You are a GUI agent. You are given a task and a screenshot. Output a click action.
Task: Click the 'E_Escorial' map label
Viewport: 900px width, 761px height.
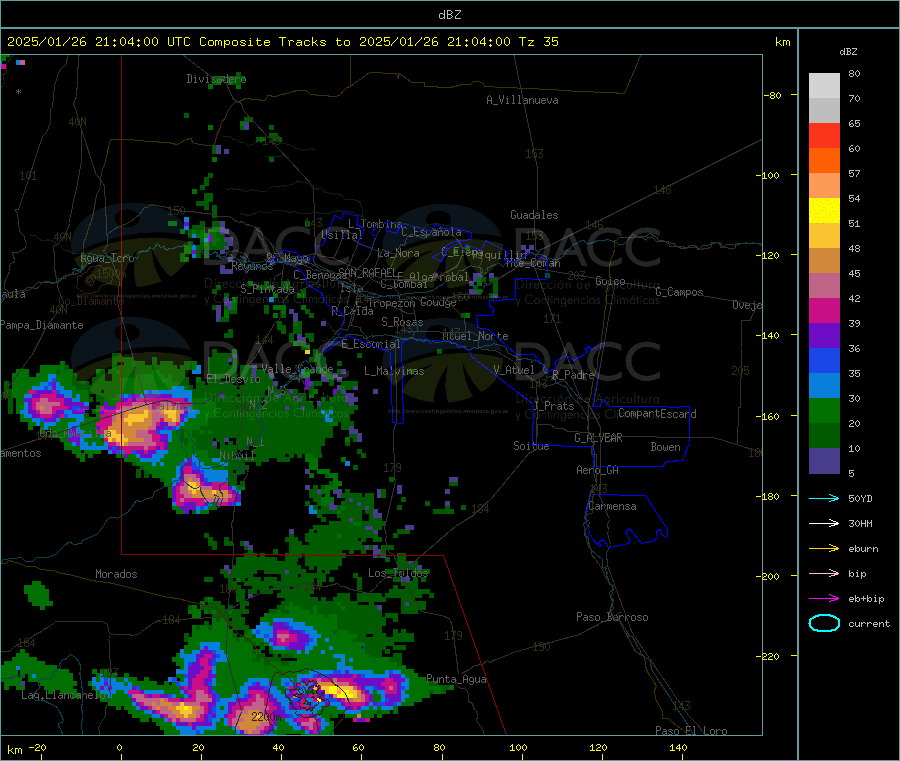click(x=371, y=344)
